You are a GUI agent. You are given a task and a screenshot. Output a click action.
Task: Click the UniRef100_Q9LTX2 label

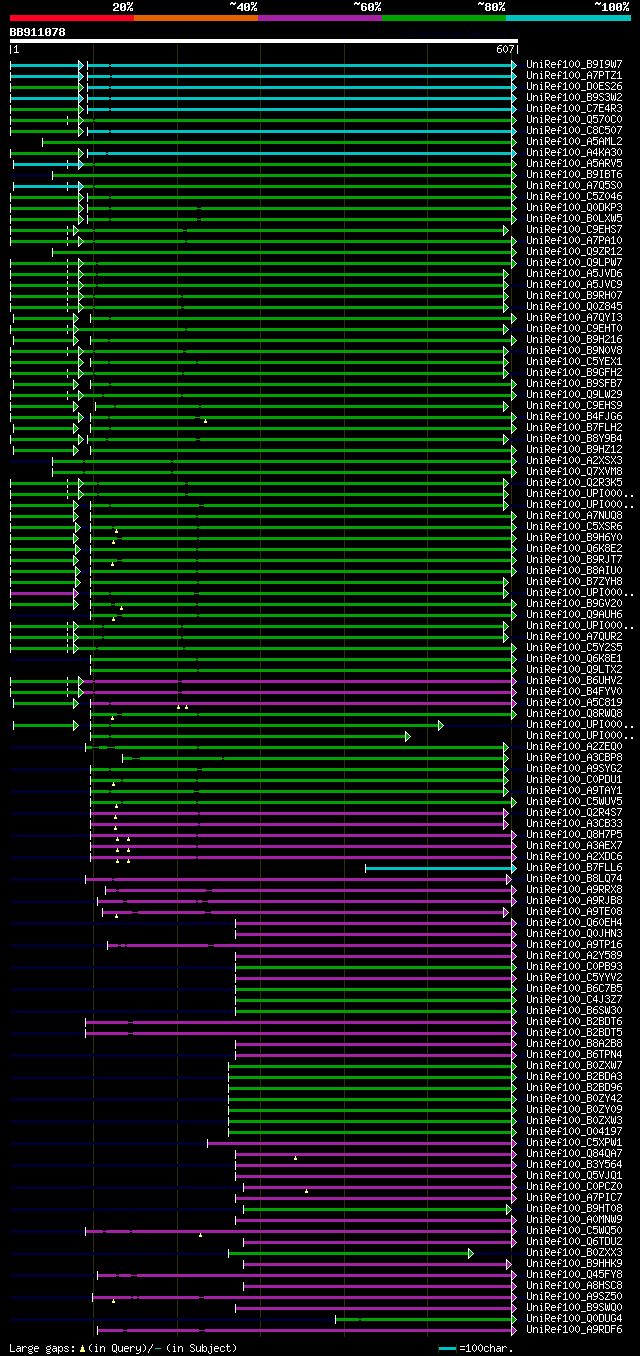click(x=574, y=669)
